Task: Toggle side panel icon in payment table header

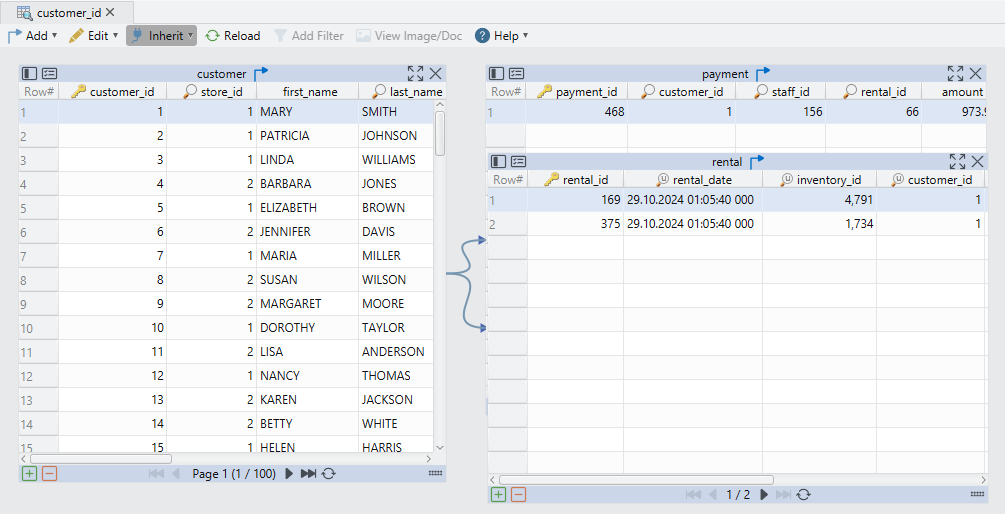Action: [497, 74]
